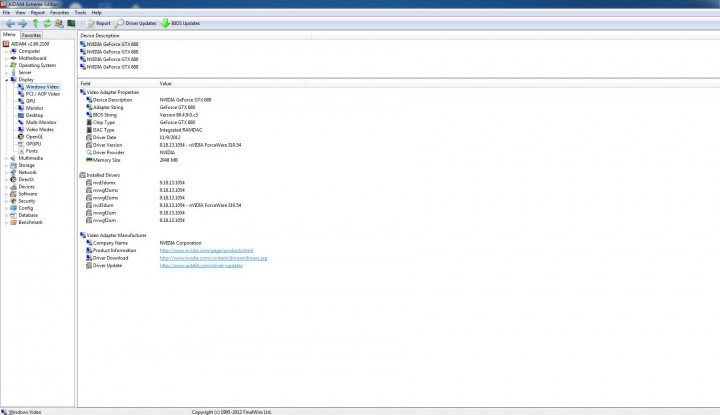
Task: Click the orange Benchmark icon in the tree
Action: tap(13, 222)
